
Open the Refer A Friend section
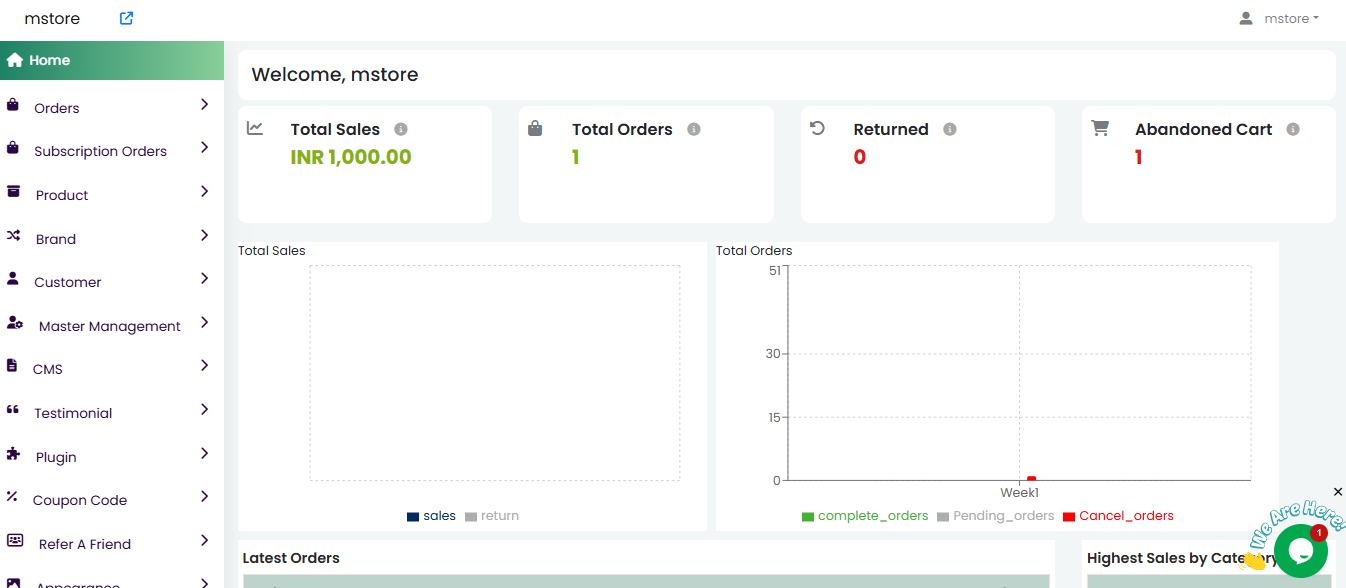(84, 544)
